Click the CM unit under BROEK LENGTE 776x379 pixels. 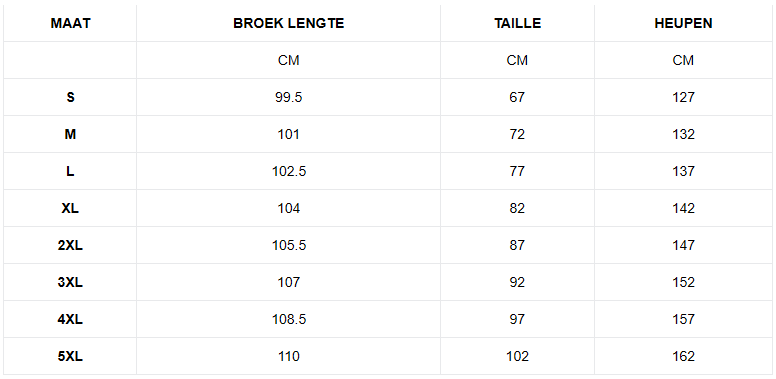pyautogui.click(x=289, y=60)
